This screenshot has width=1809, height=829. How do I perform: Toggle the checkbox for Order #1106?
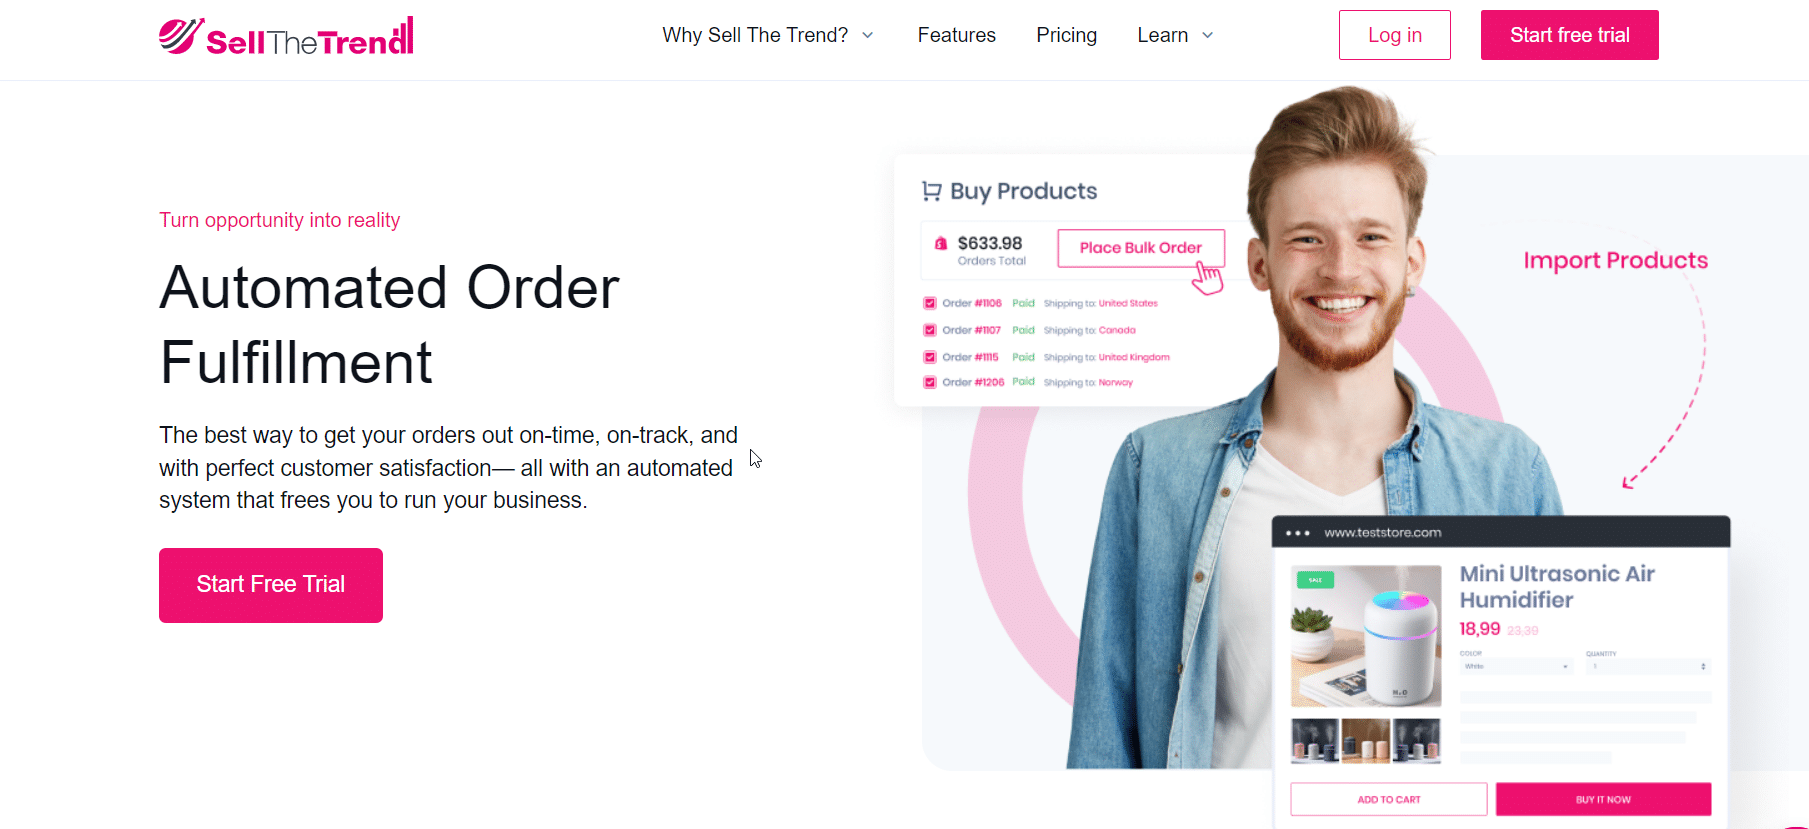click(930, 303)
